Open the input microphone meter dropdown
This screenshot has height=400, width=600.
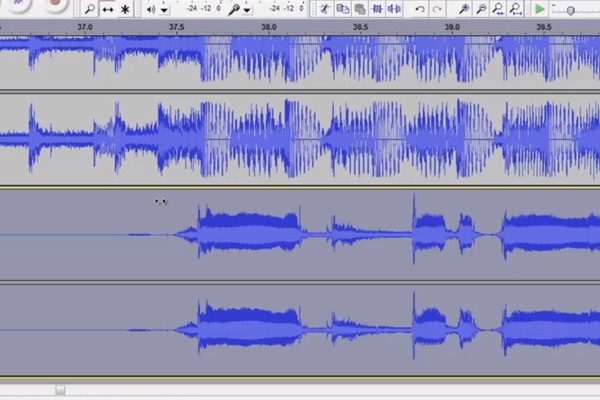[246, 10]
